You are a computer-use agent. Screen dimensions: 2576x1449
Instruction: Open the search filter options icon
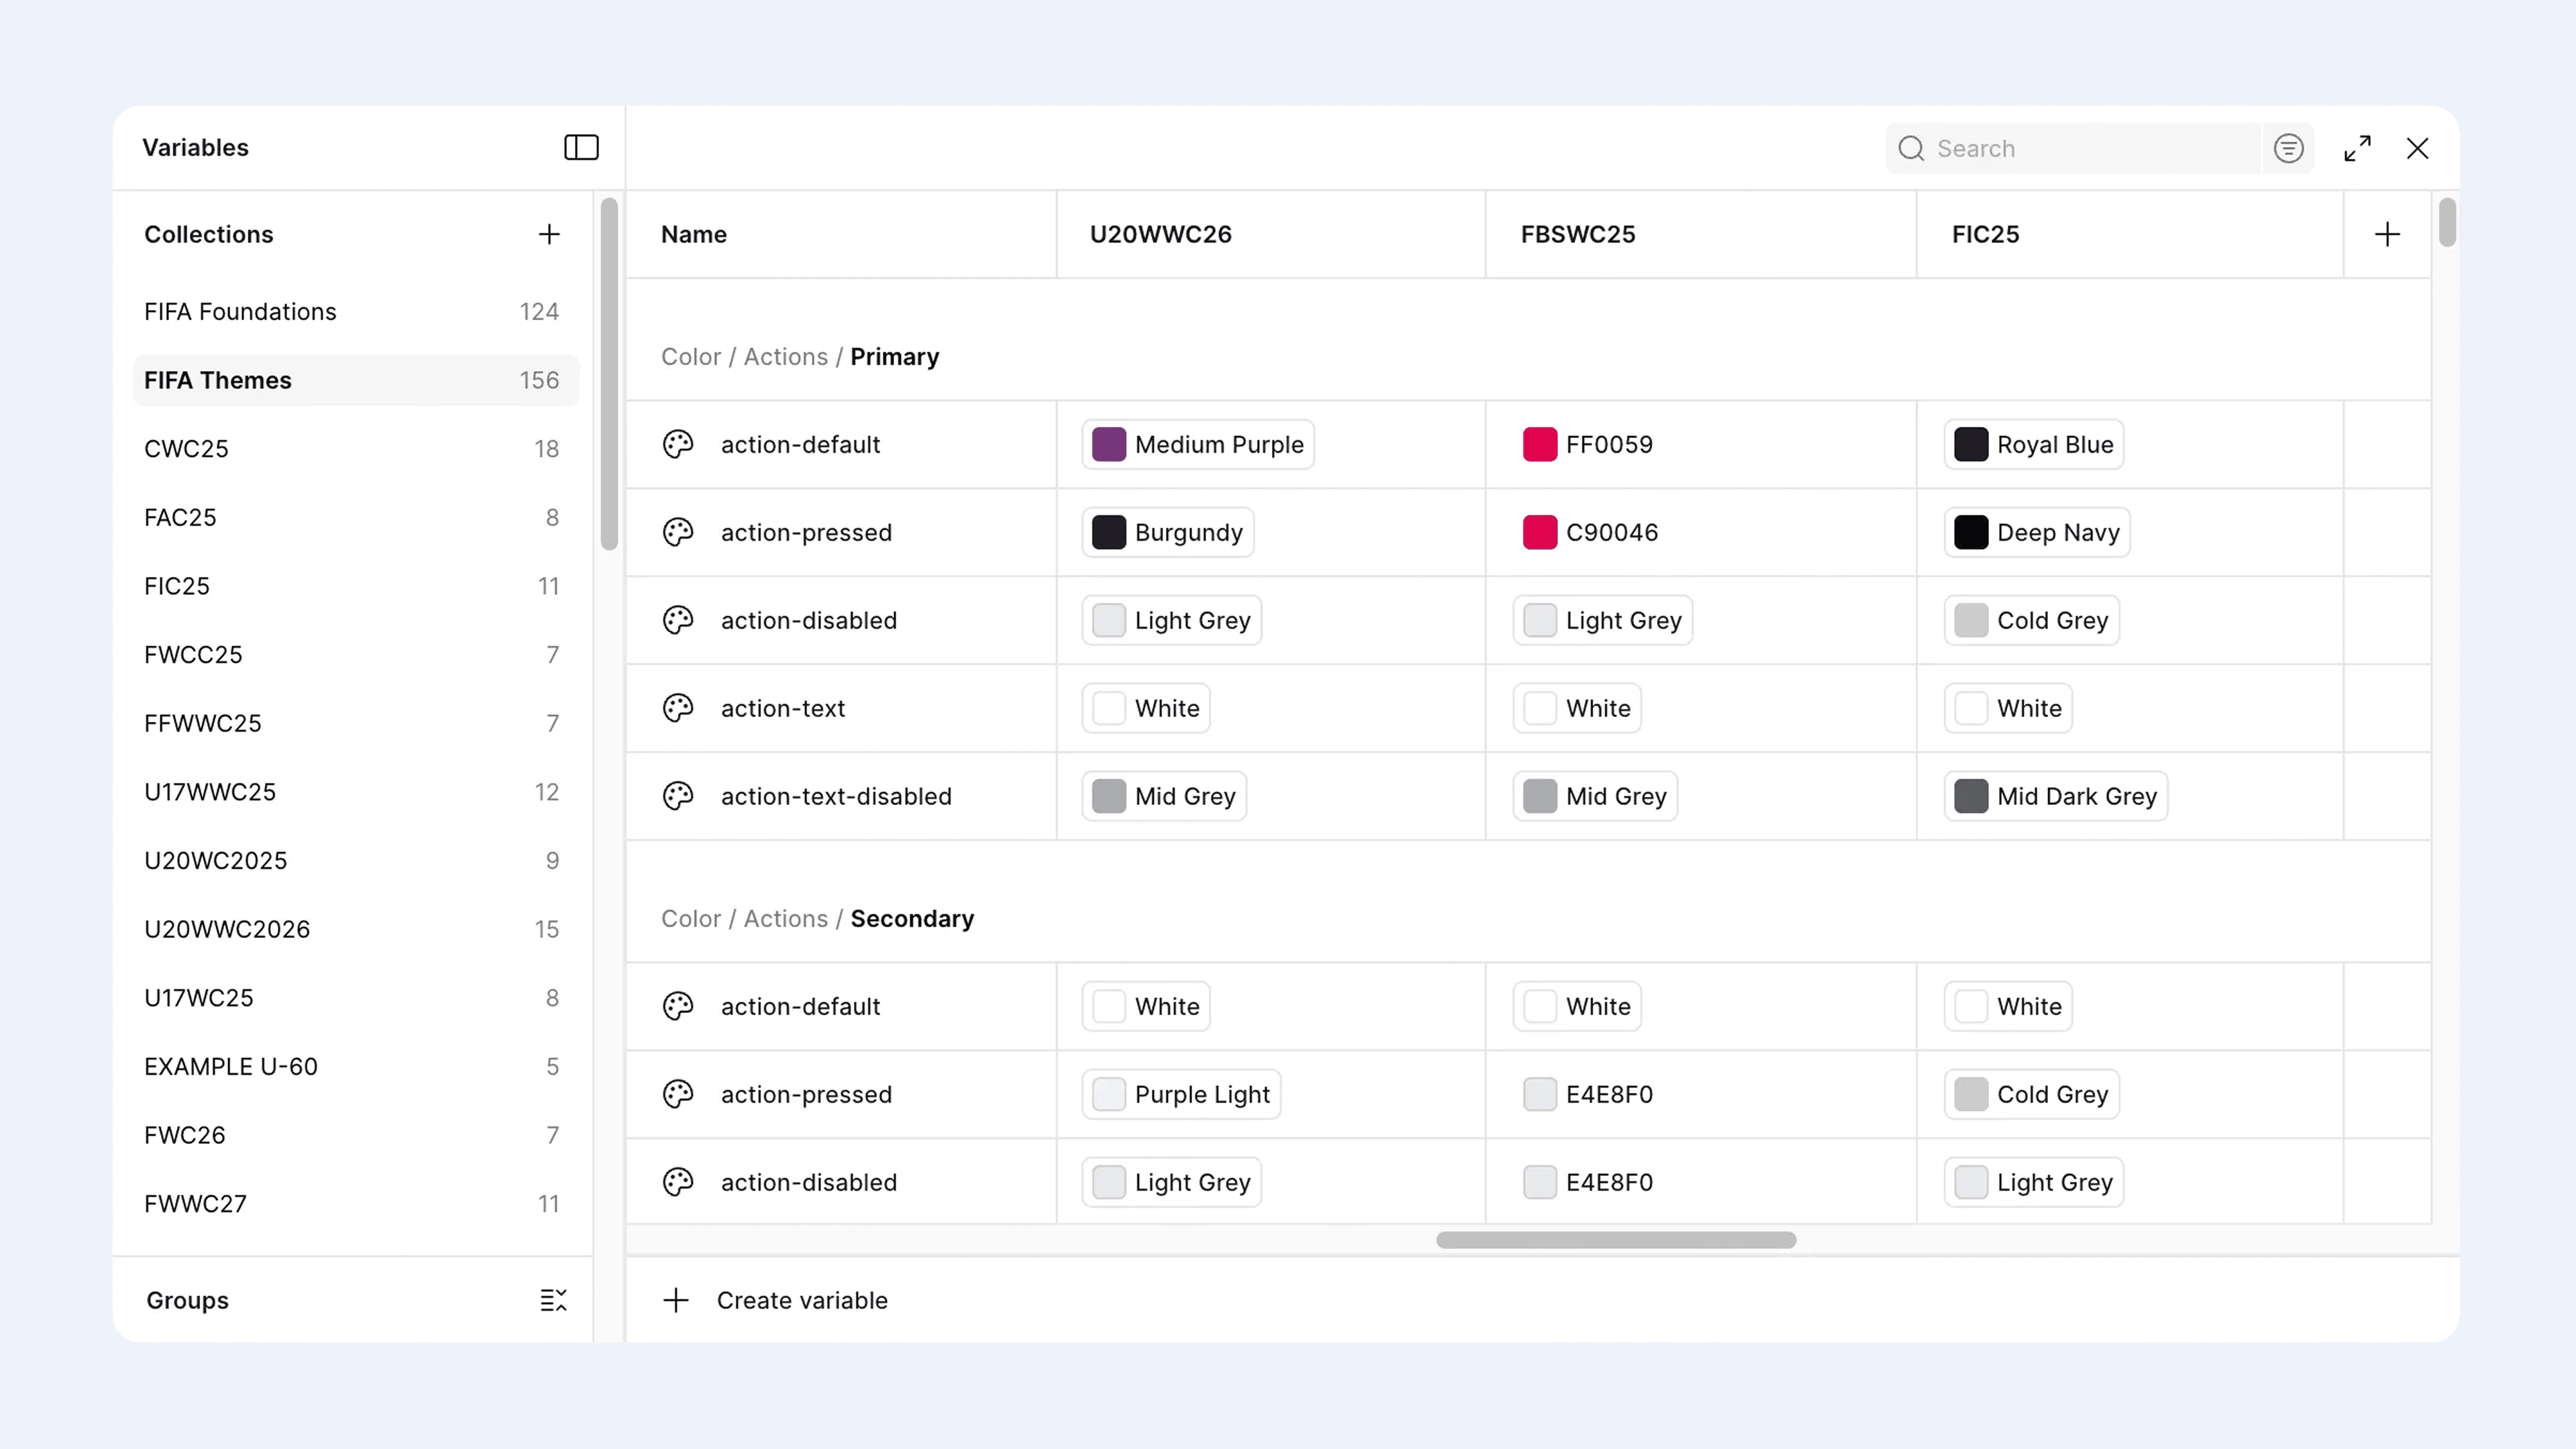click(x=2288, y=148)
